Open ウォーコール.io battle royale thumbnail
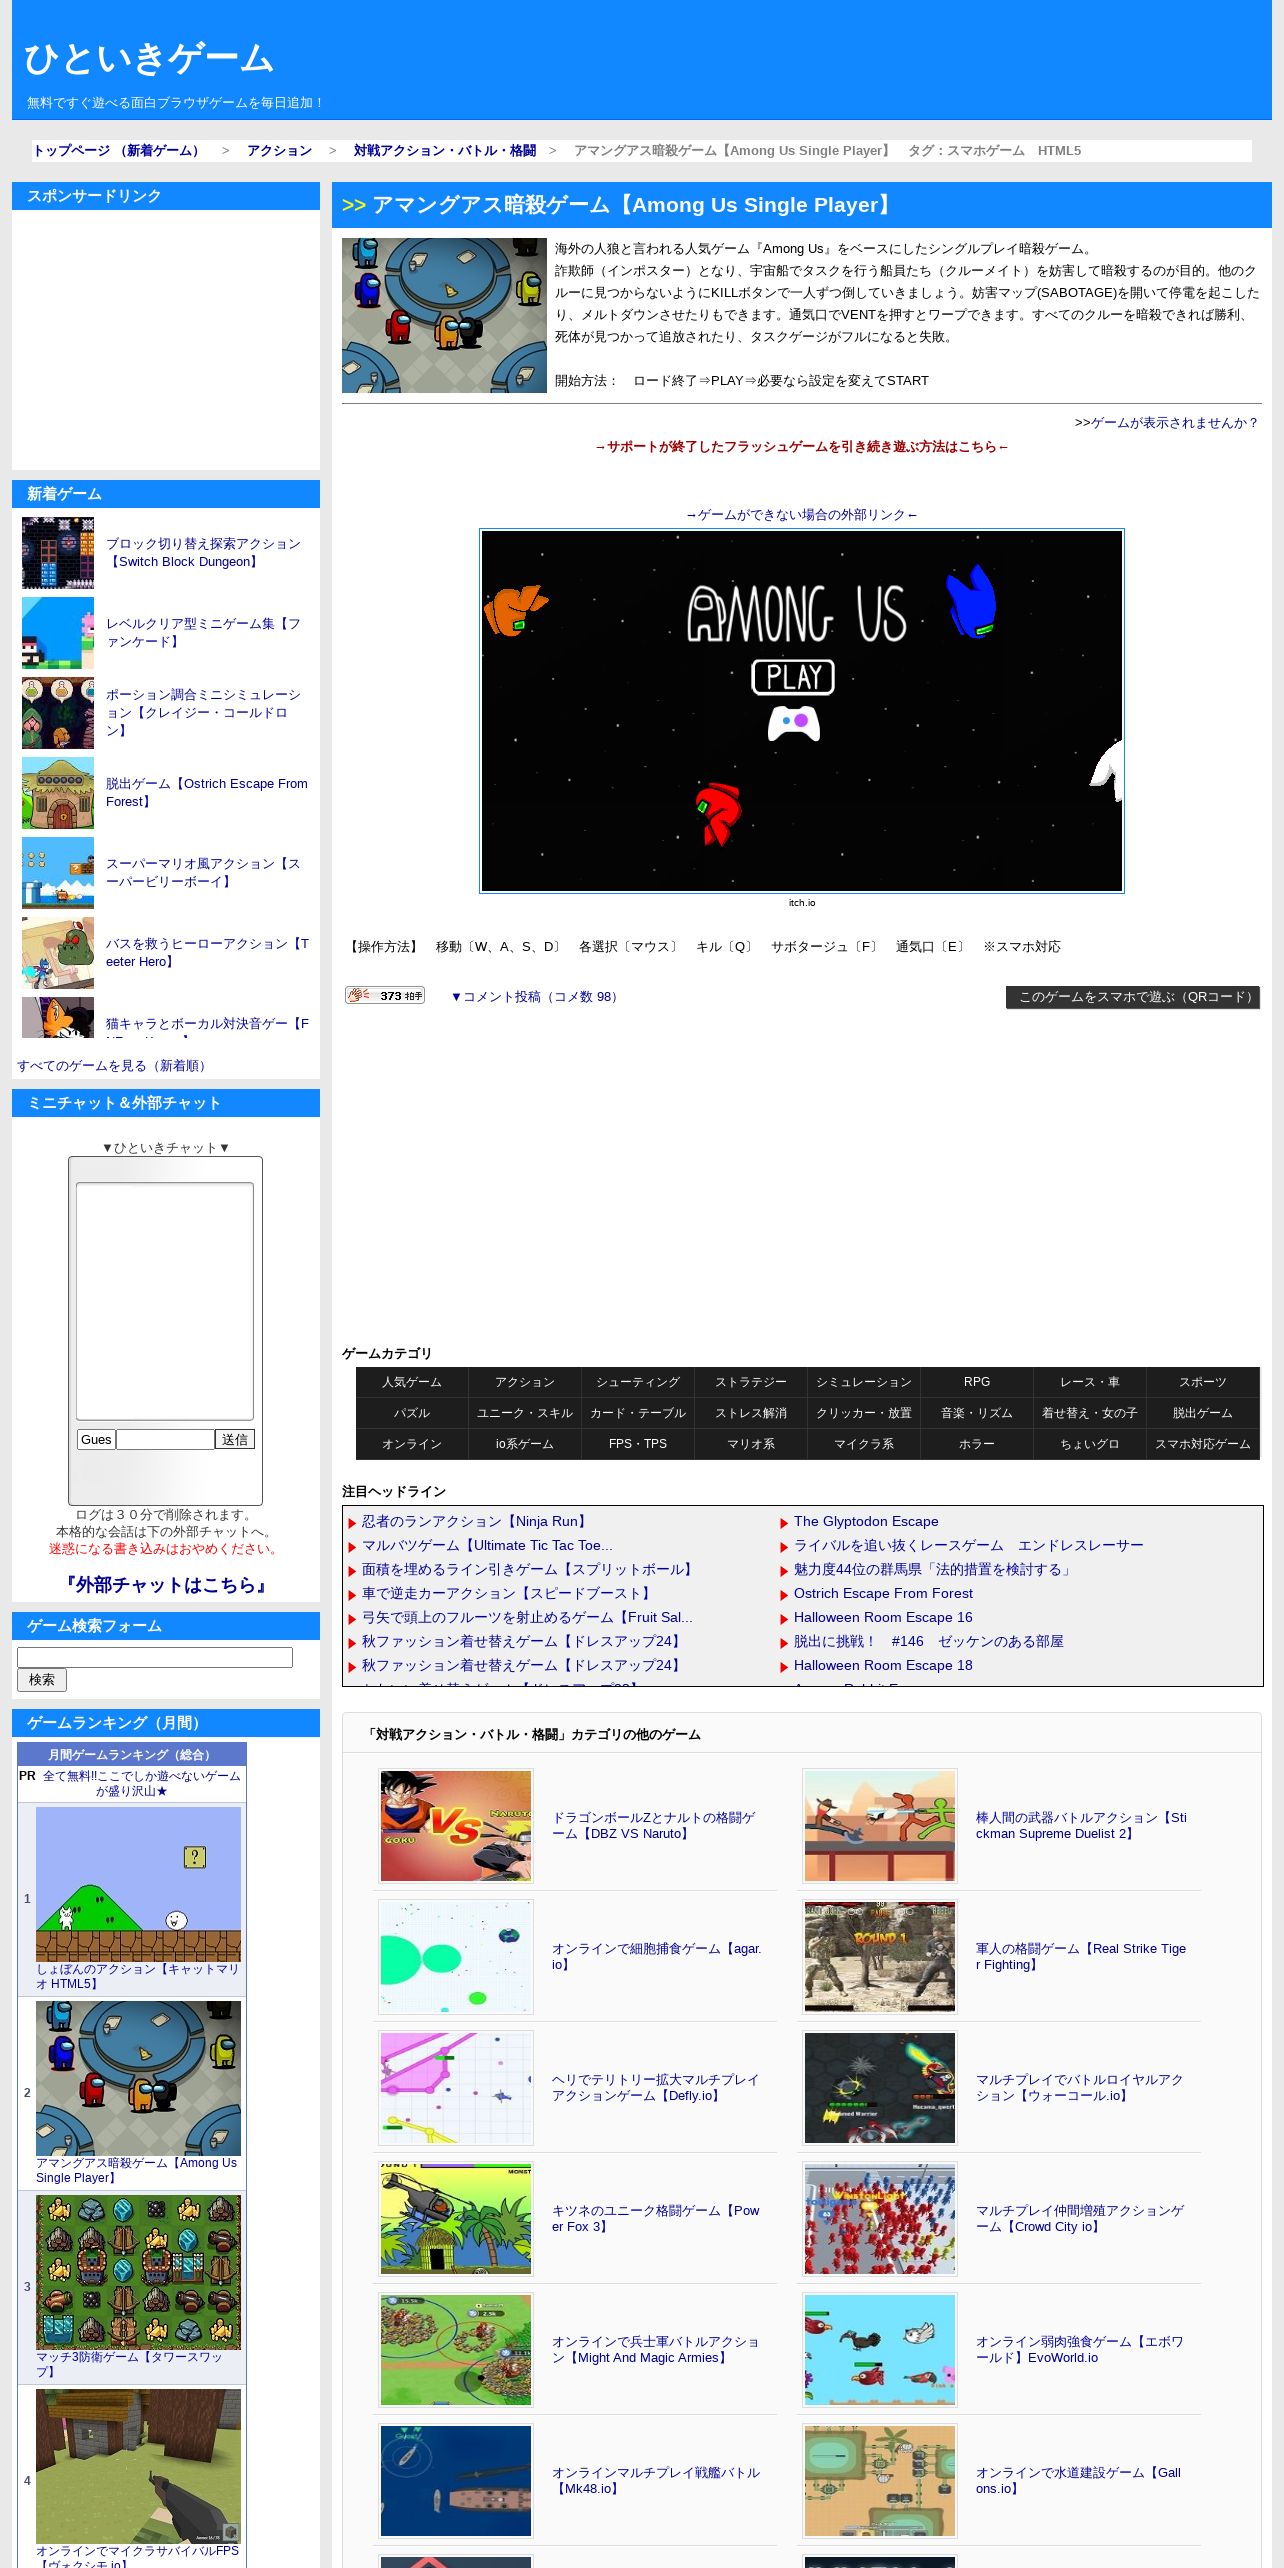Viewport: 1284px width, 2568px height. pos(880,2088)
